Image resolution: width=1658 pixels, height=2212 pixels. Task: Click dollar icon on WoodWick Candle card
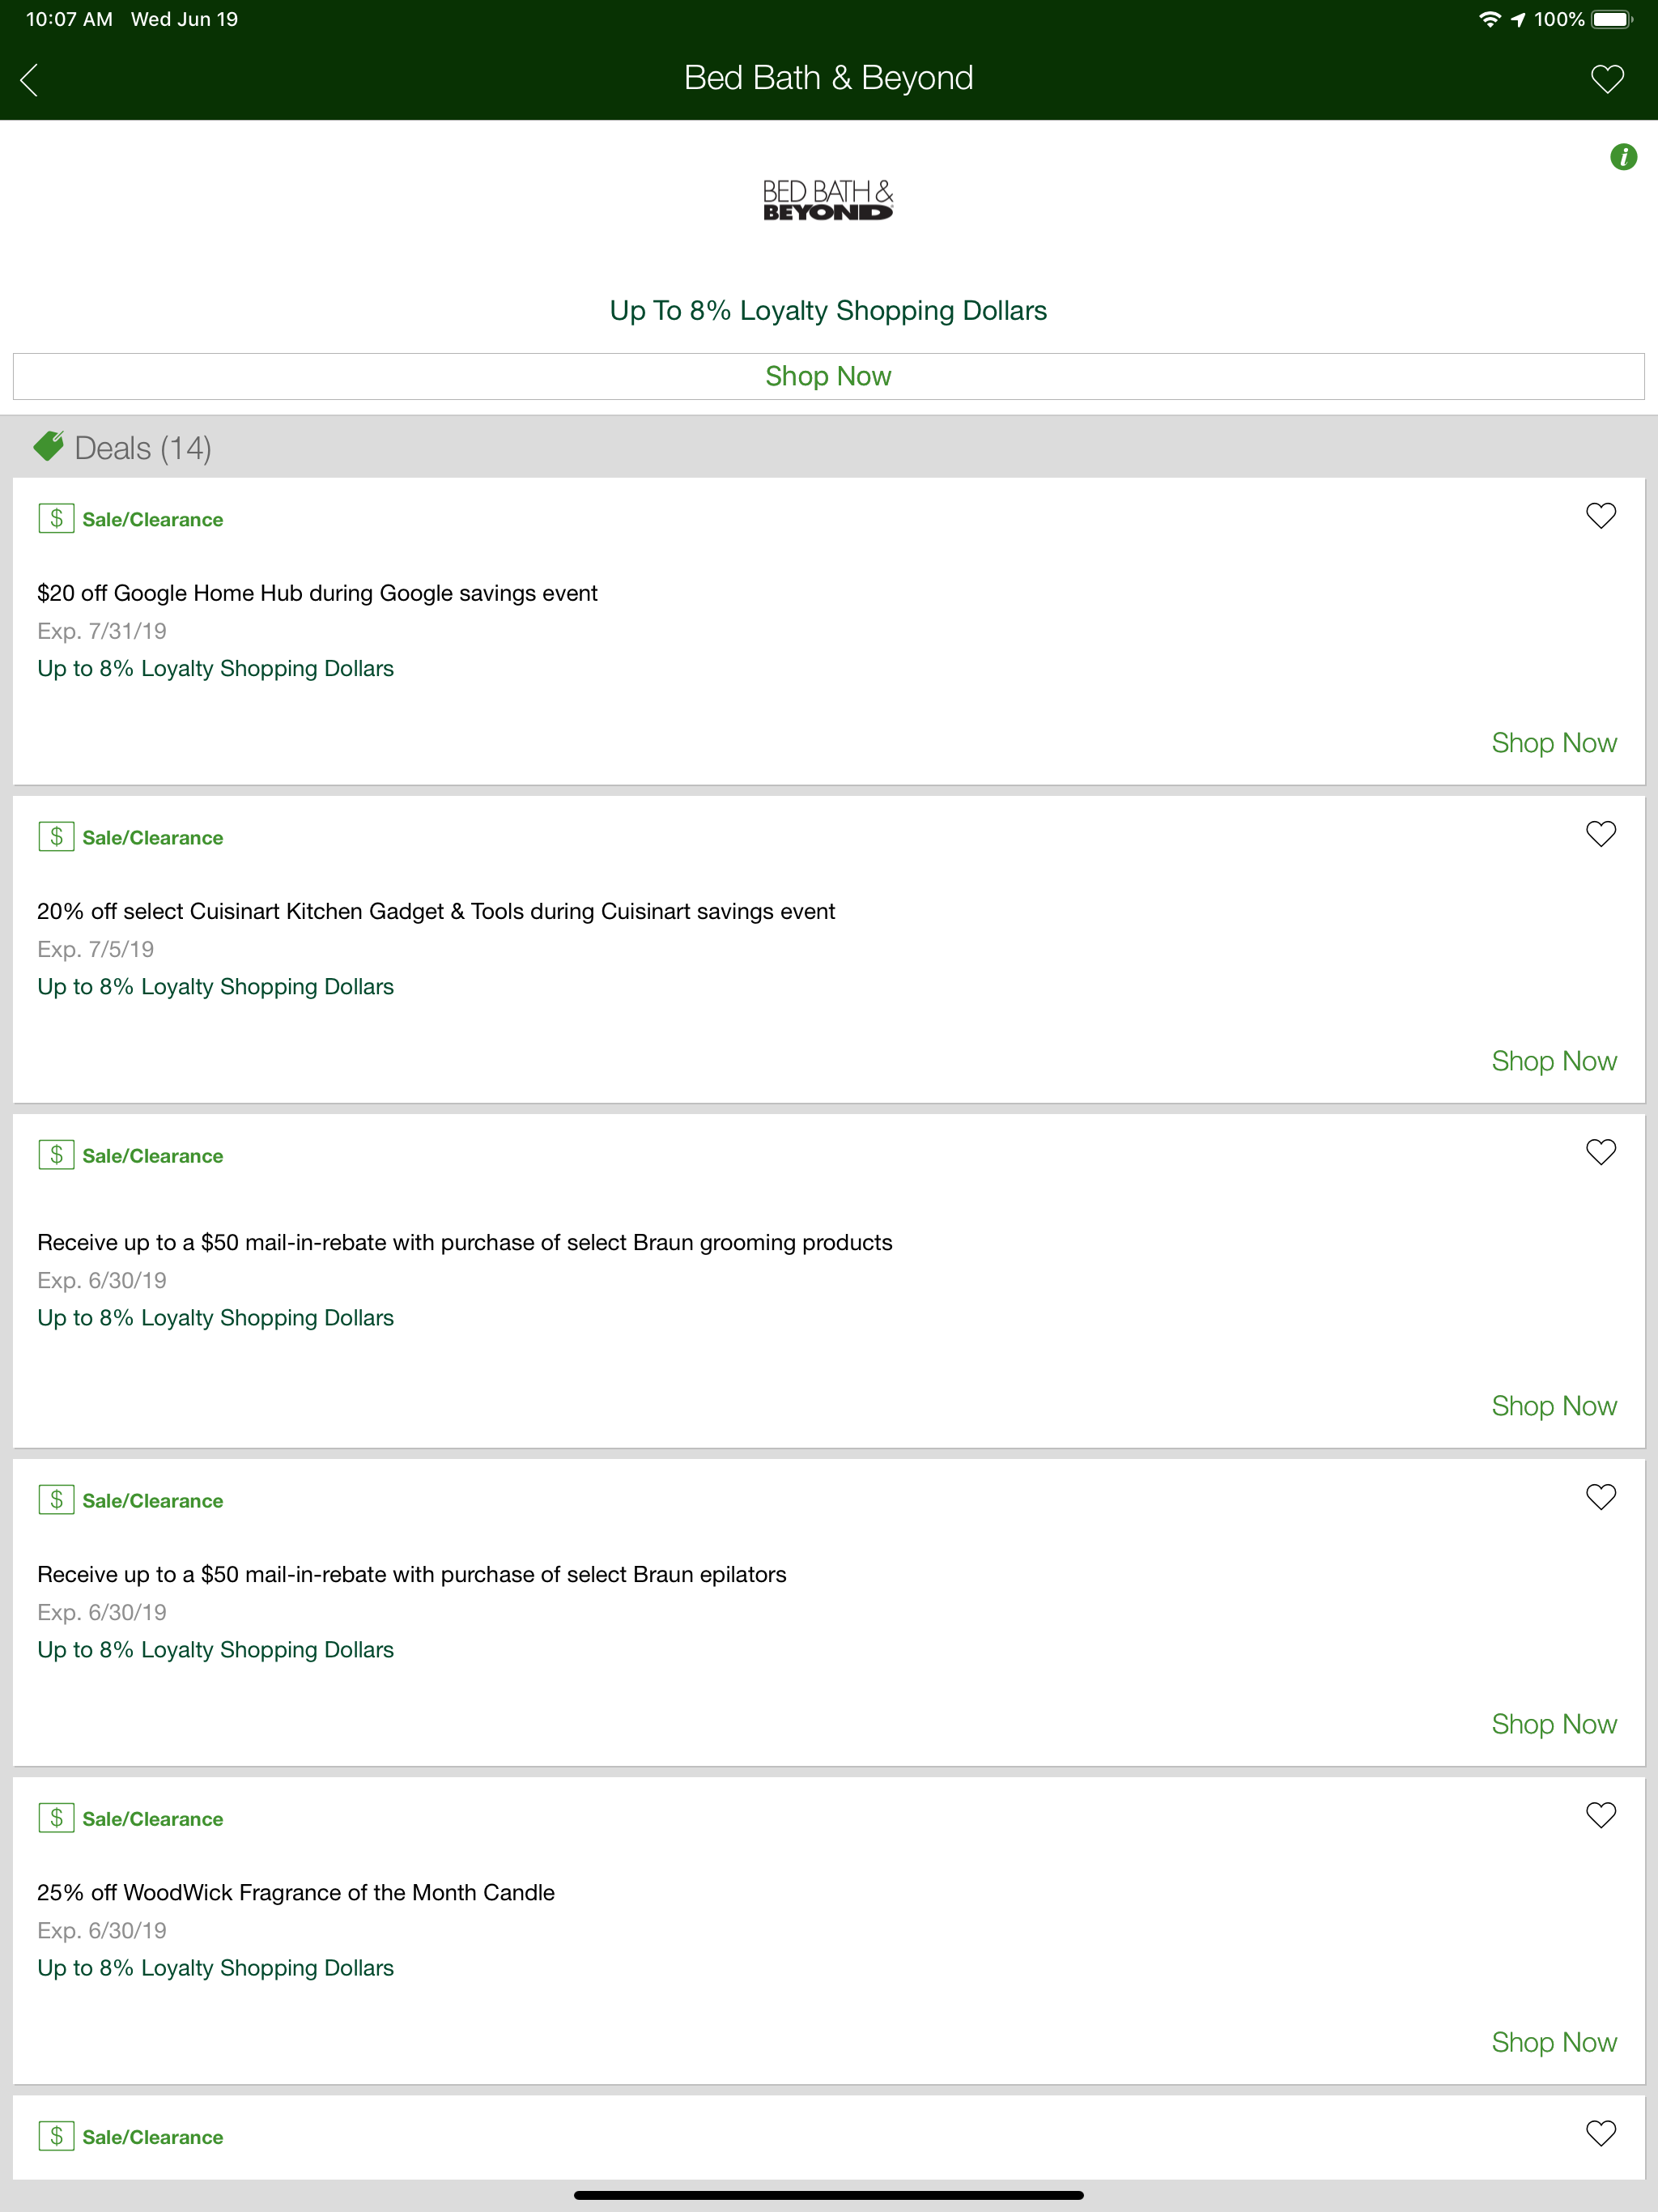click(56, 1817)
